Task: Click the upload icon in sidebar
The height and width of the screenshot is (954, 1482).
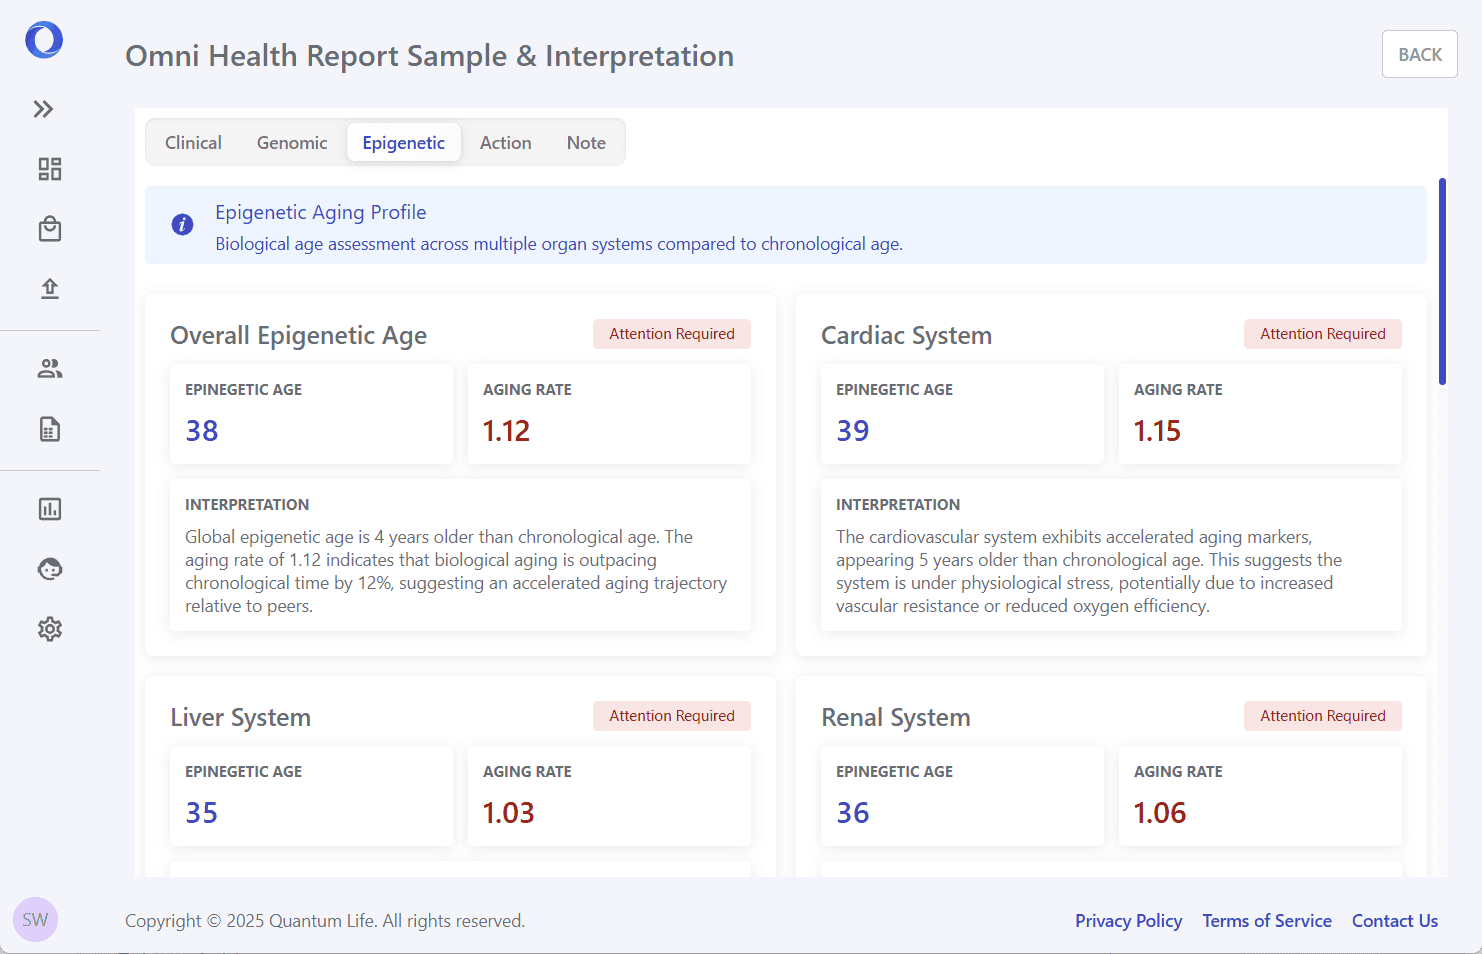Action: pos(50,289)
